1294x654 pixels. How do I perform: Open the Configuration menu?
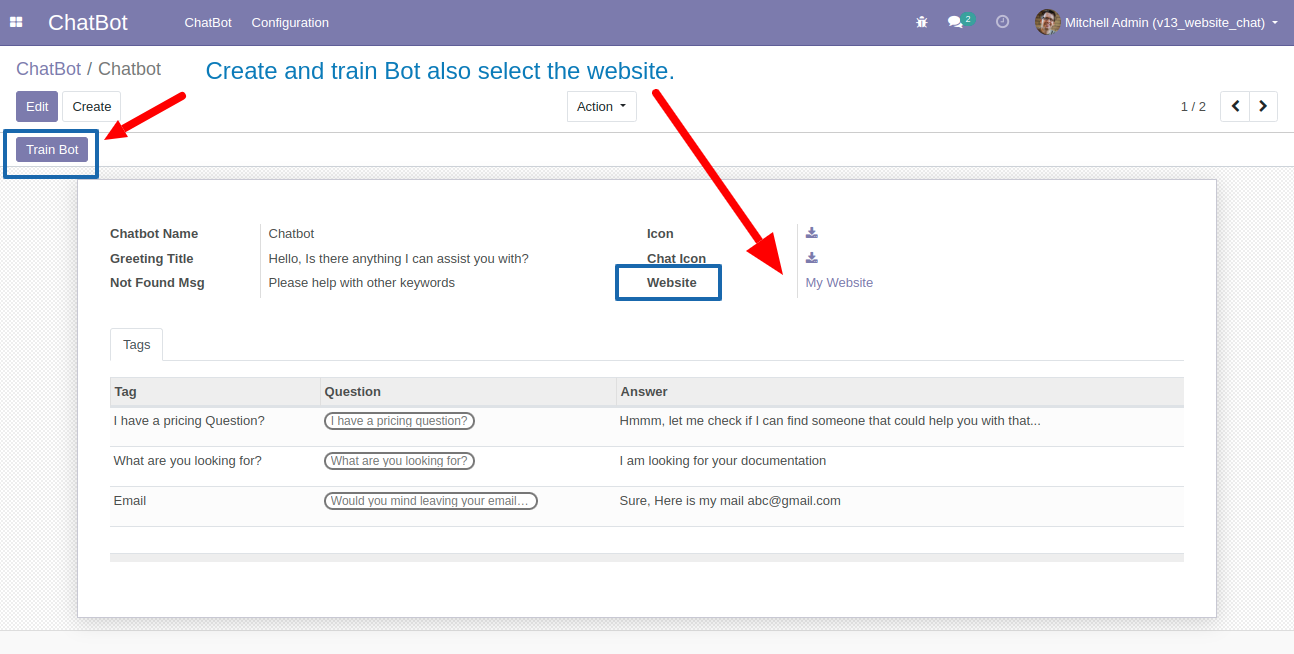[x=290, y=22]
